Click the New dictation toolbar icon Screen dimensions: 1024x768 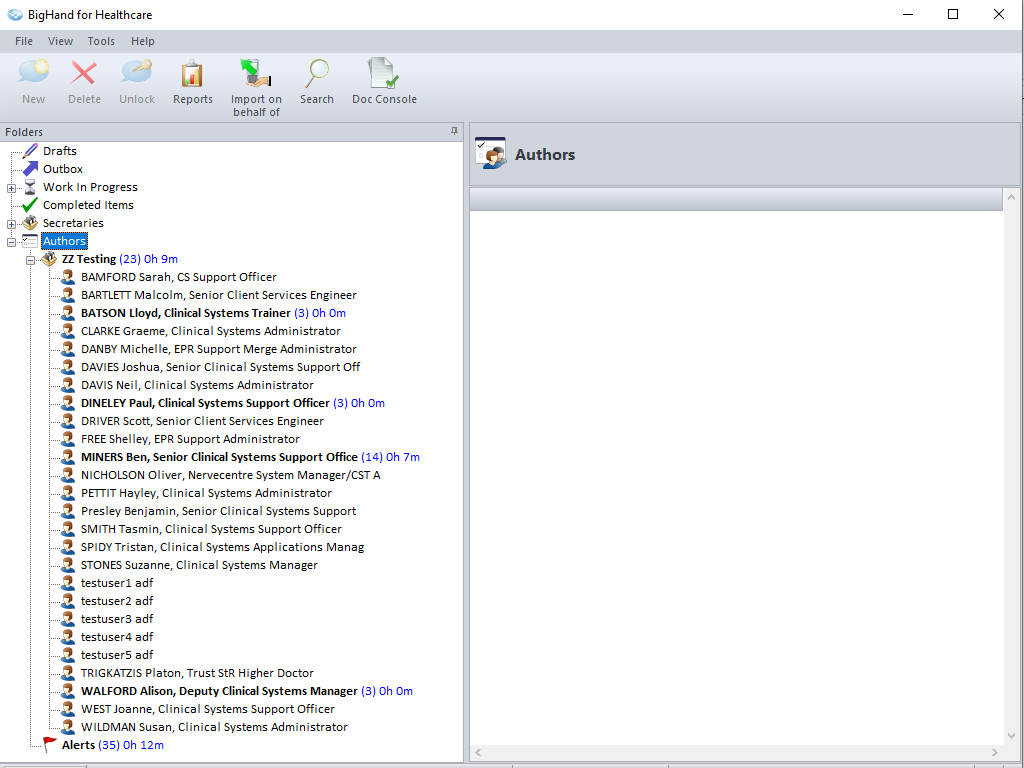tap(33, 72)
